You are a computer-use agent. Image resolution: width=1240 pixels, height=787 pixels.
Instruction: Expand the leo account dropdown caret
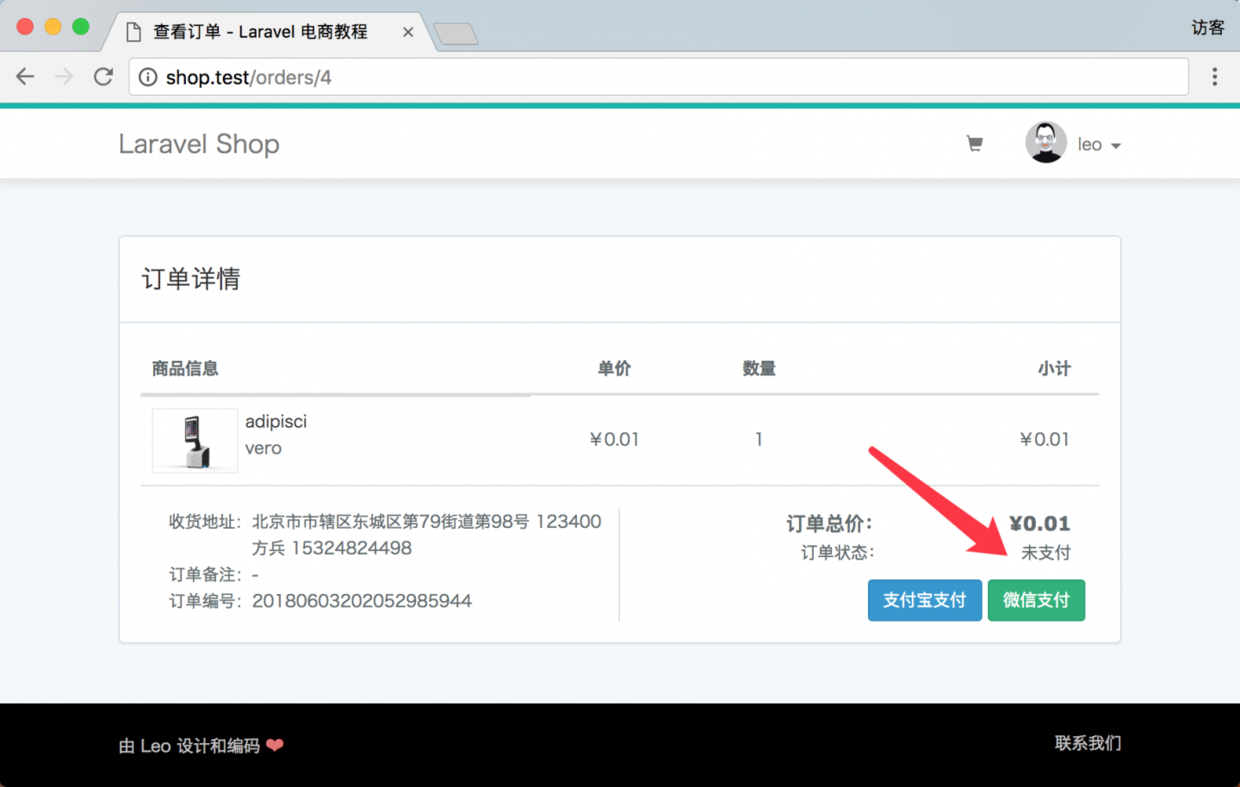[x=1116, y=146]
